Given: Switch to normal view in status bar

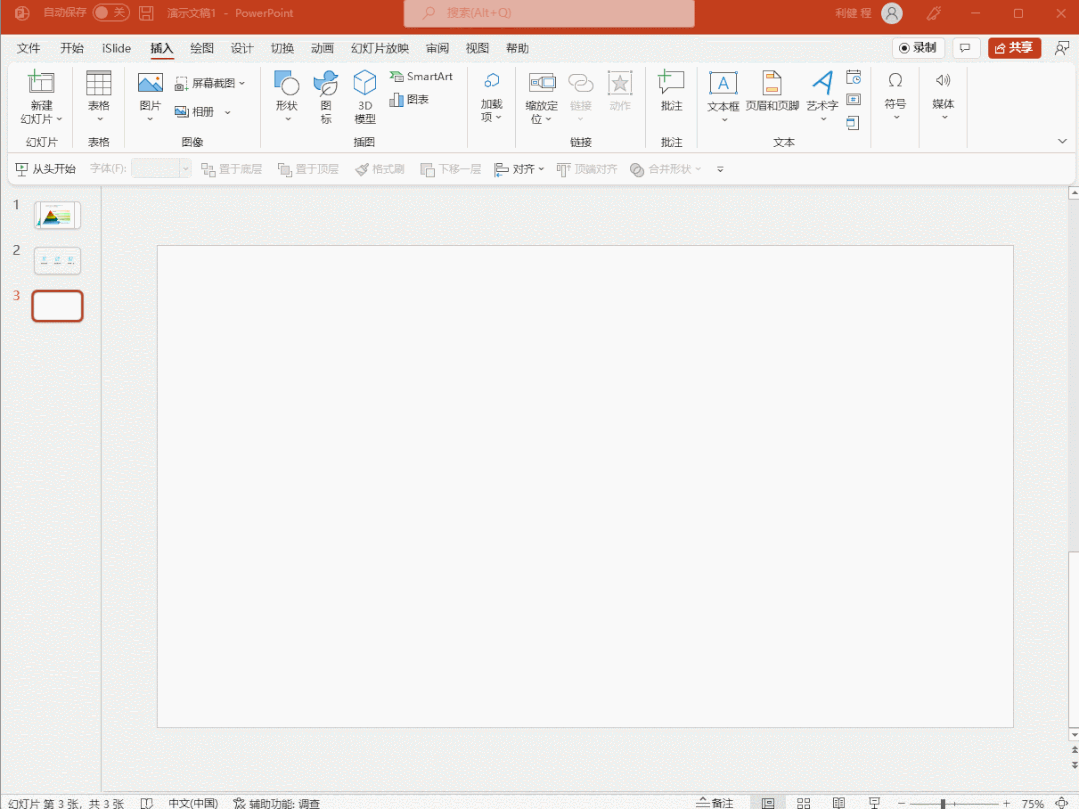Looking at the screenshot, I should click(767, 802).
